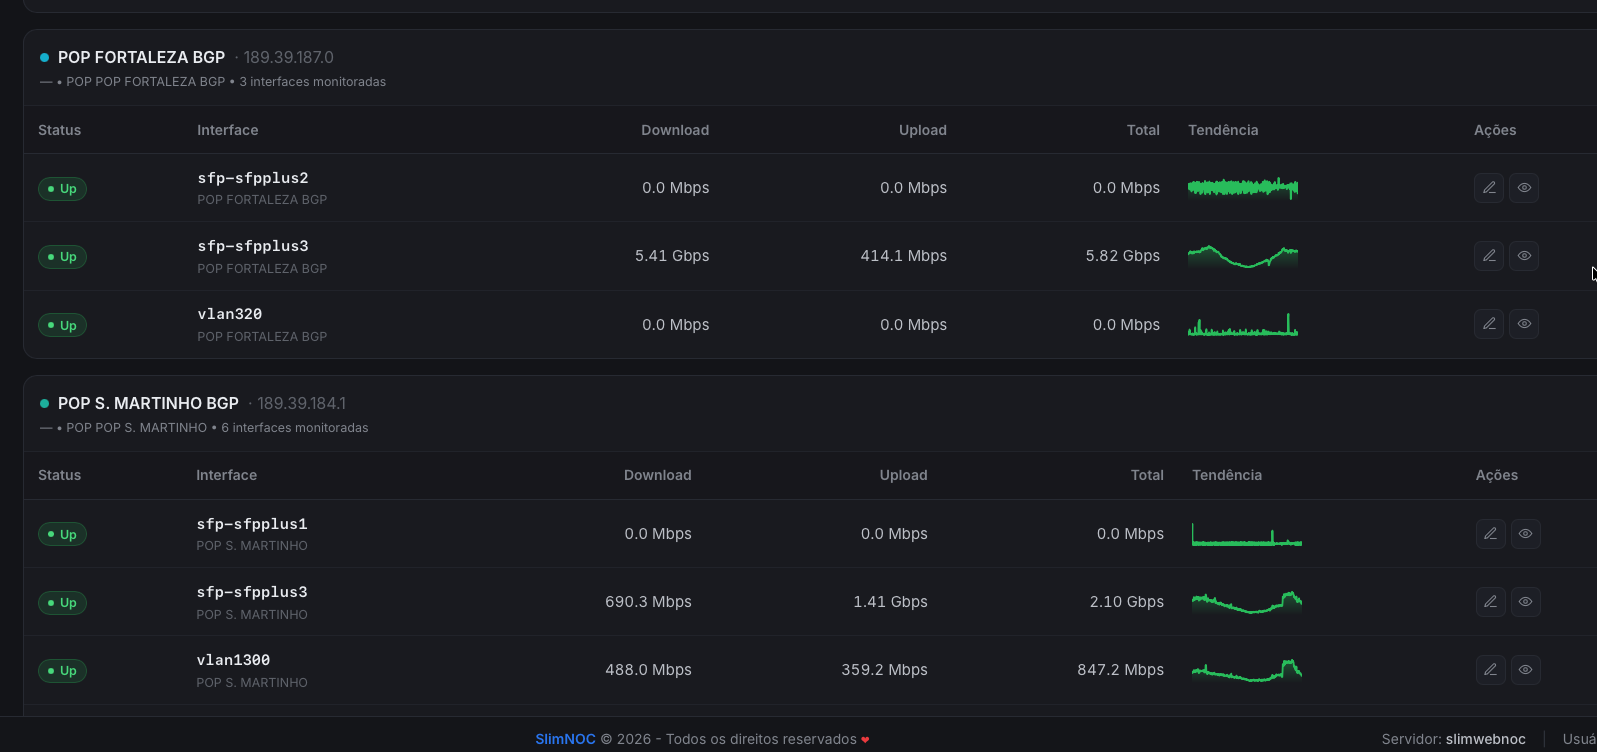
Task: Click the red heart icon in the footer
Action: coord(865,740)
